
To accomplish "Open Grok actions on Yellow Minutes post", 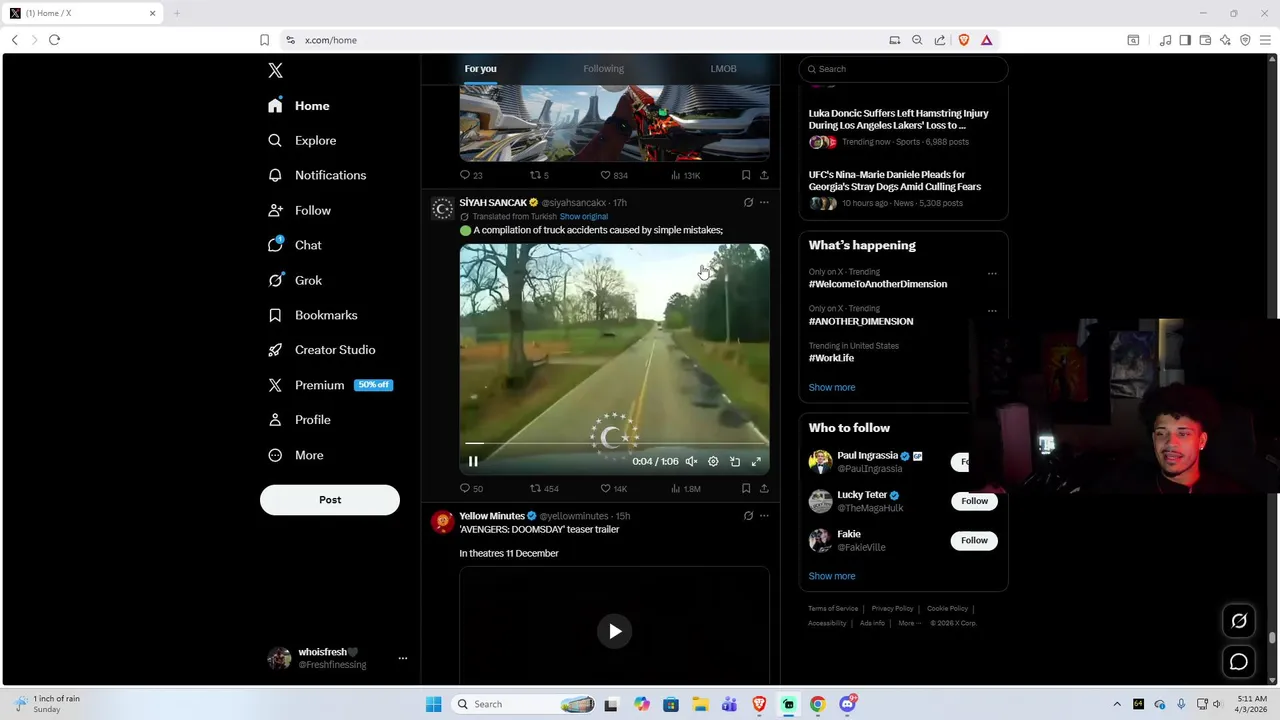I will coord(748,516).
